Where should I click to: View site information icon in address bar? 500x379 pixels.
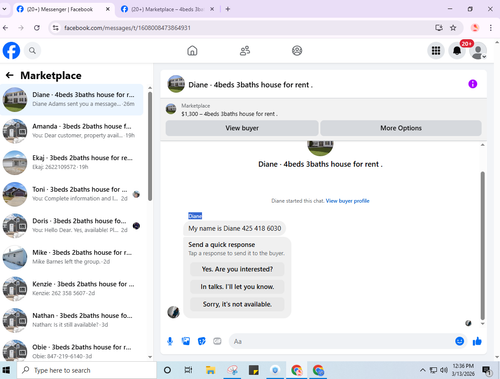point(56,28)
